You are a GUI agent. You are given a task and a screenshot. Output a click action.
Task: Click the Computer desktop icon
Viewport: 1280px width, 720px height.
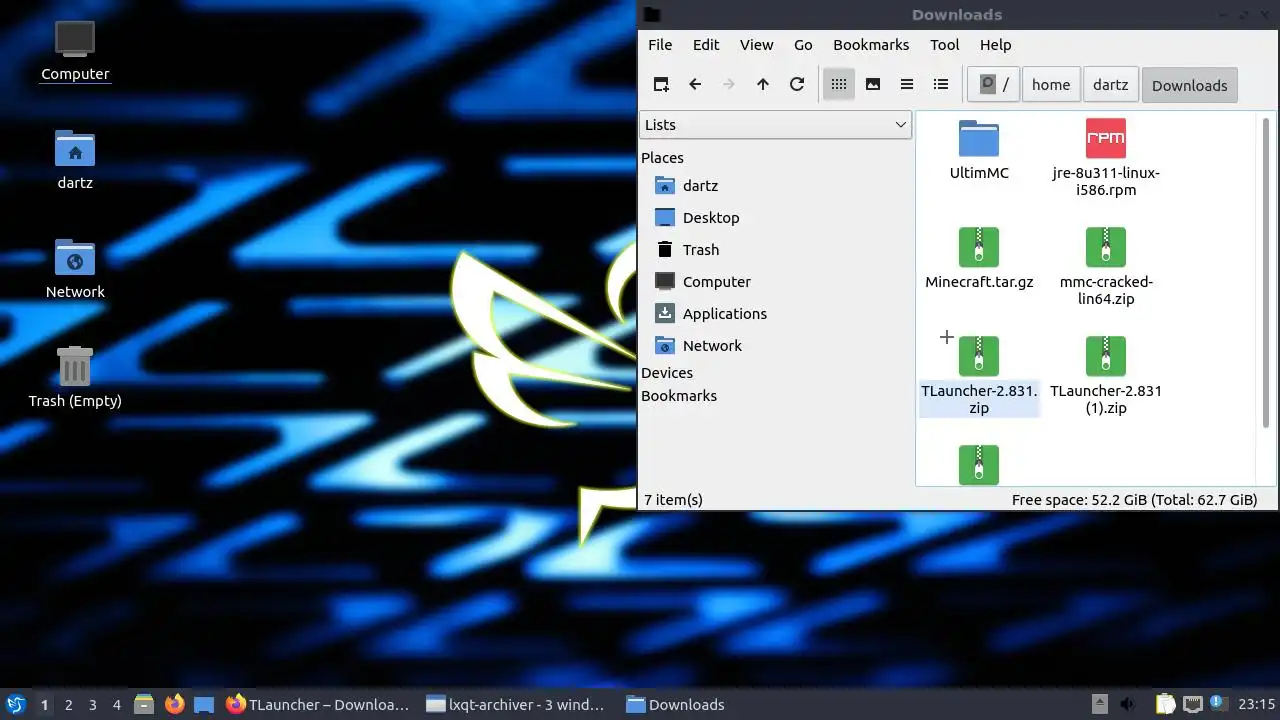pyautogui.click(x=75, y=50)
